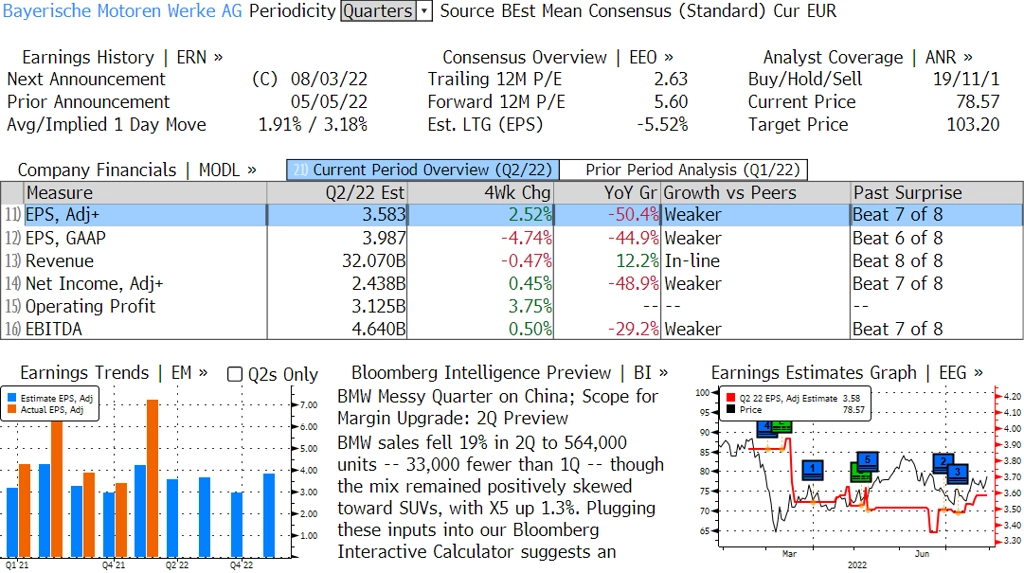This screenshot has width=1024, height=573.
Task: Open Earnings Estimates Graph EEG link
Action: [847, 373]
